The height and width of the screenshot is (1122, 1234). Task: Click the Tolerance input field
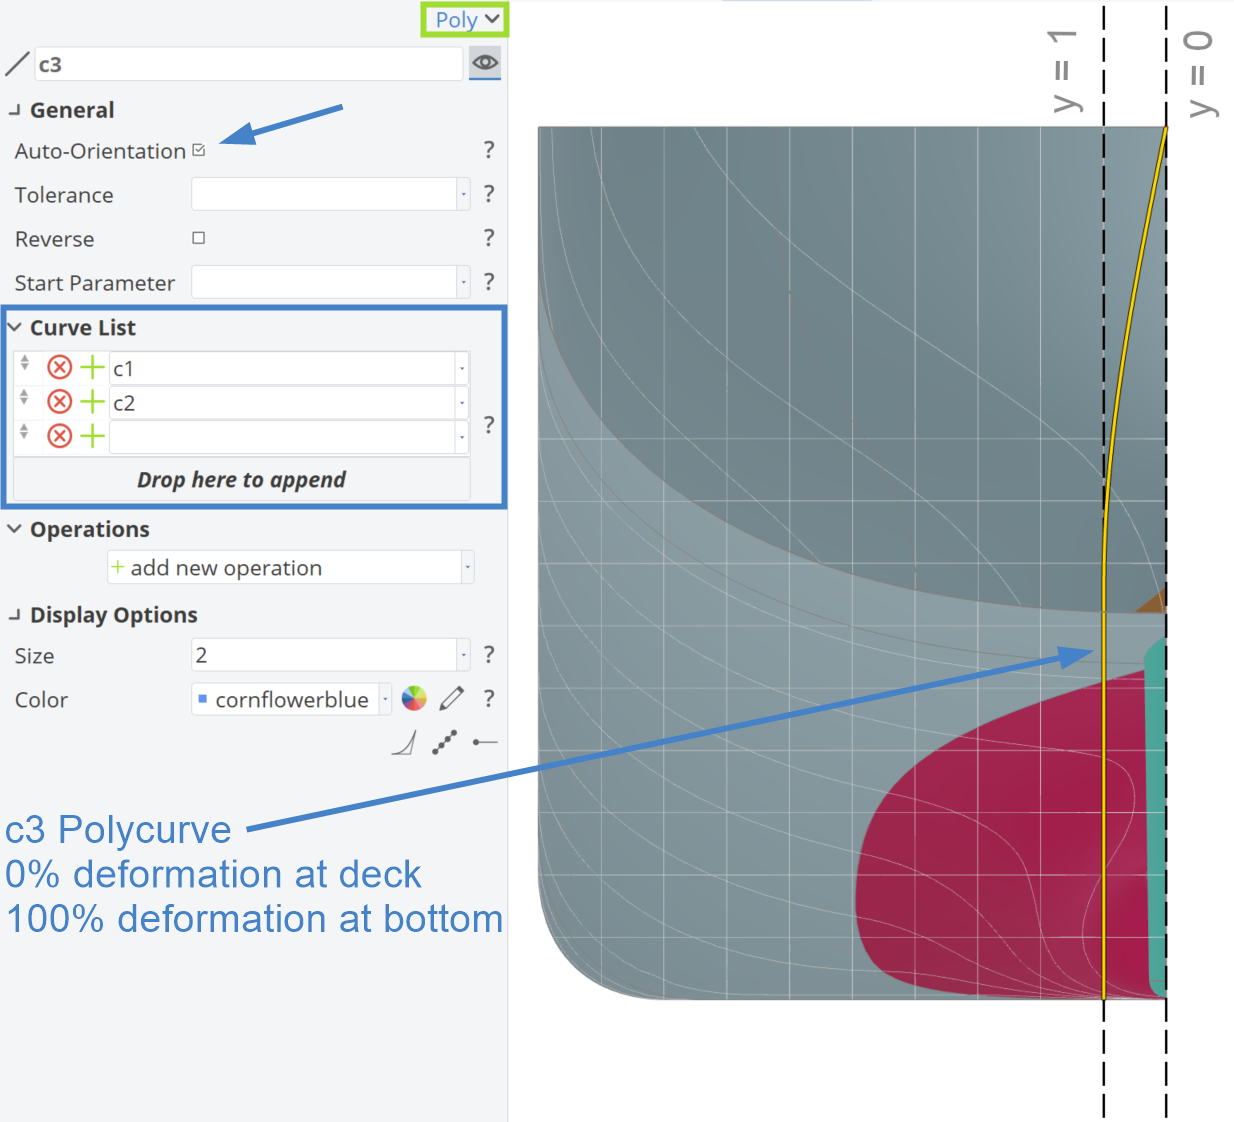324,194
